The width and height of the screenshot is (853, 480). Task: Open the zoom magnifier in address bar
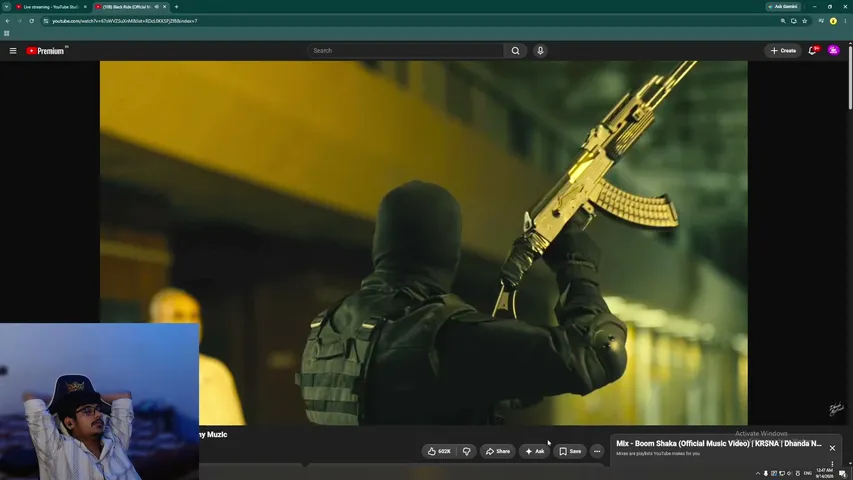click(783, 21)
